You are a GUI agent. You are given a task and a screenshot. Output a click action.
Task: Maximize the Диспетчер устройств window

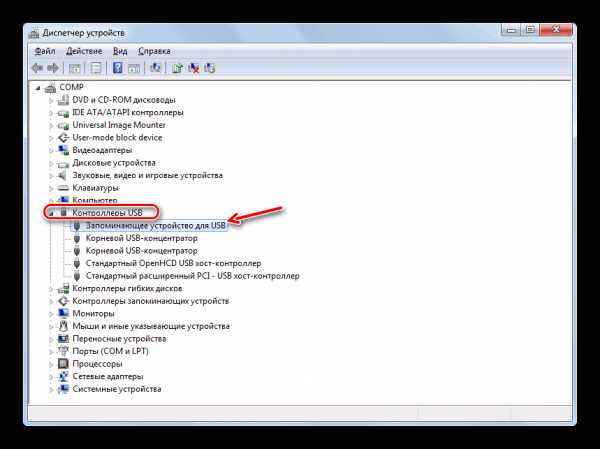click(530, 30)
